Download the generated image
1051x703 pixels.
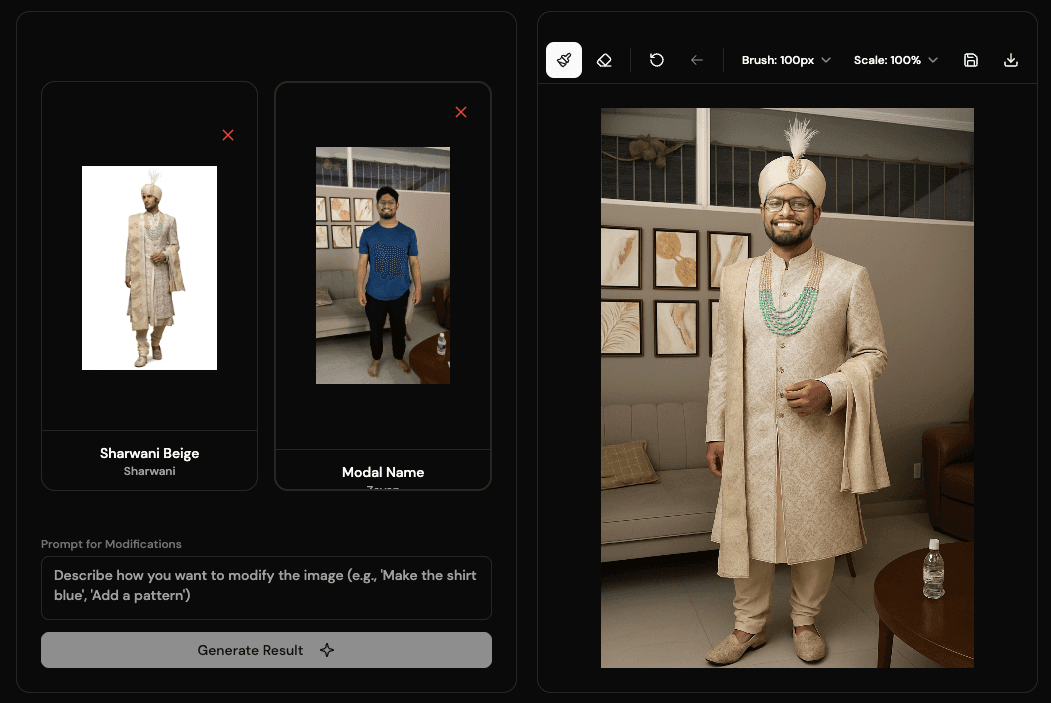pos(1011,60)
